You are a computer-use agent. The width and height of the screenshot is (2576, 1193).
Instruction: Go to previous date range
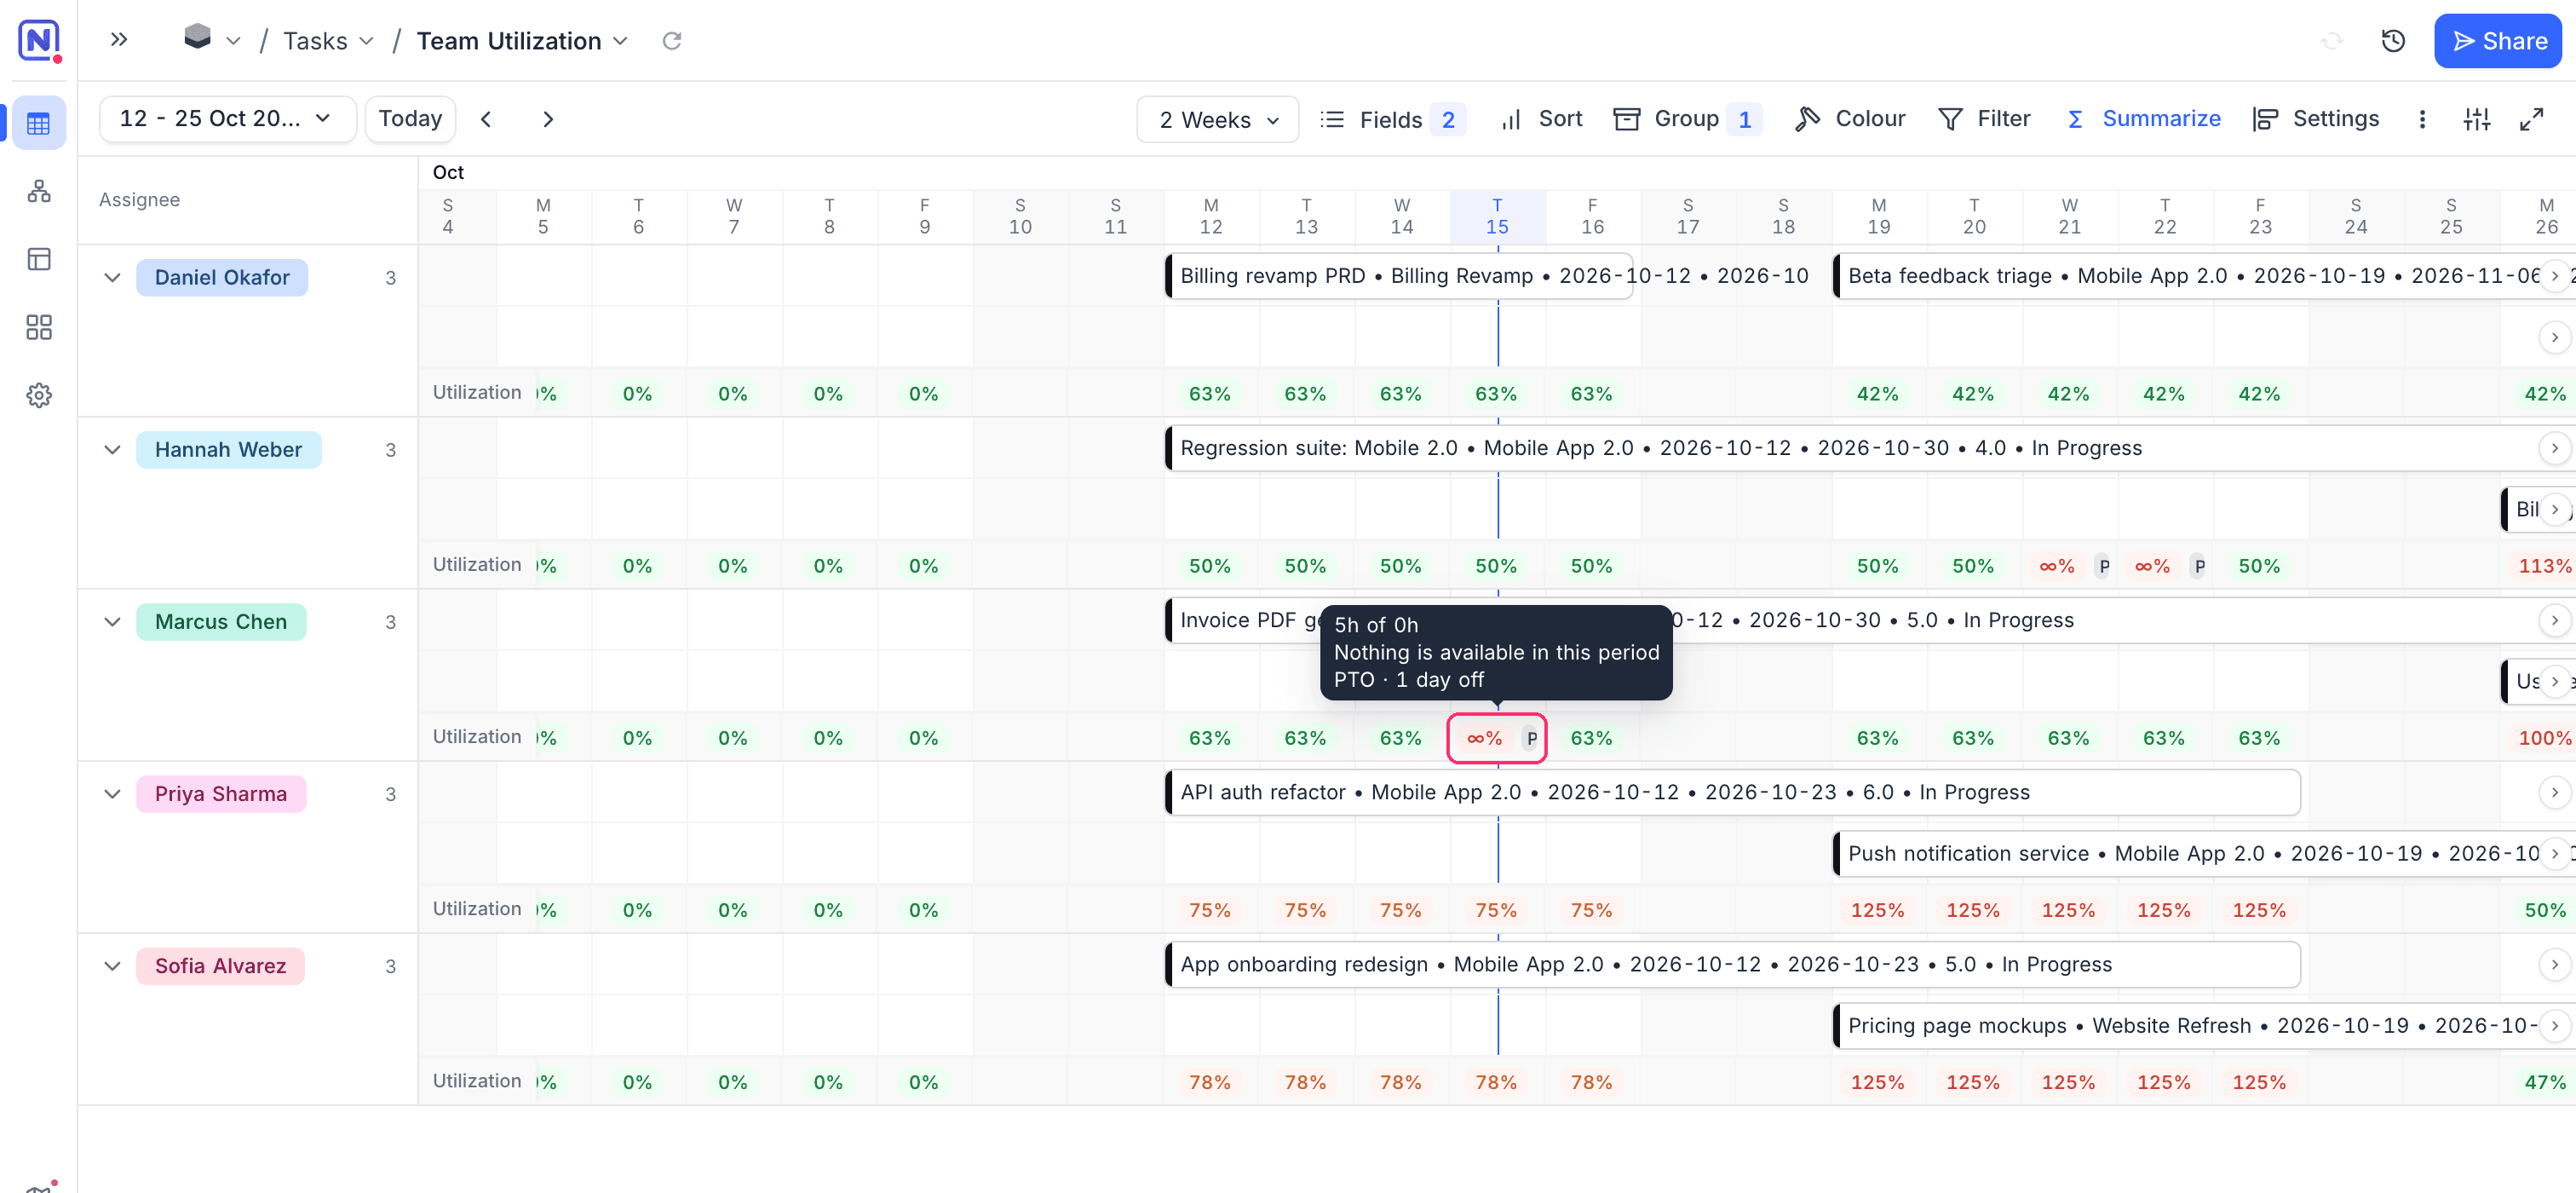click(486, 119)
